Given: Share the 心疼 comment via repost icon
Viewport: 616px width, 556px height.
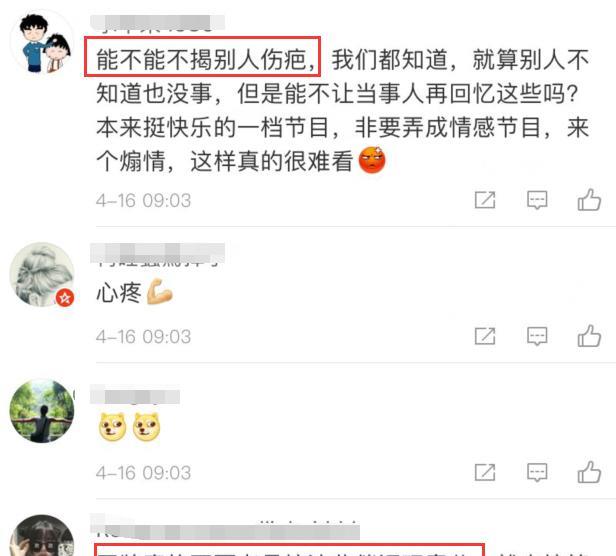Looking at the screenshot, I should (x=485, y=336).
